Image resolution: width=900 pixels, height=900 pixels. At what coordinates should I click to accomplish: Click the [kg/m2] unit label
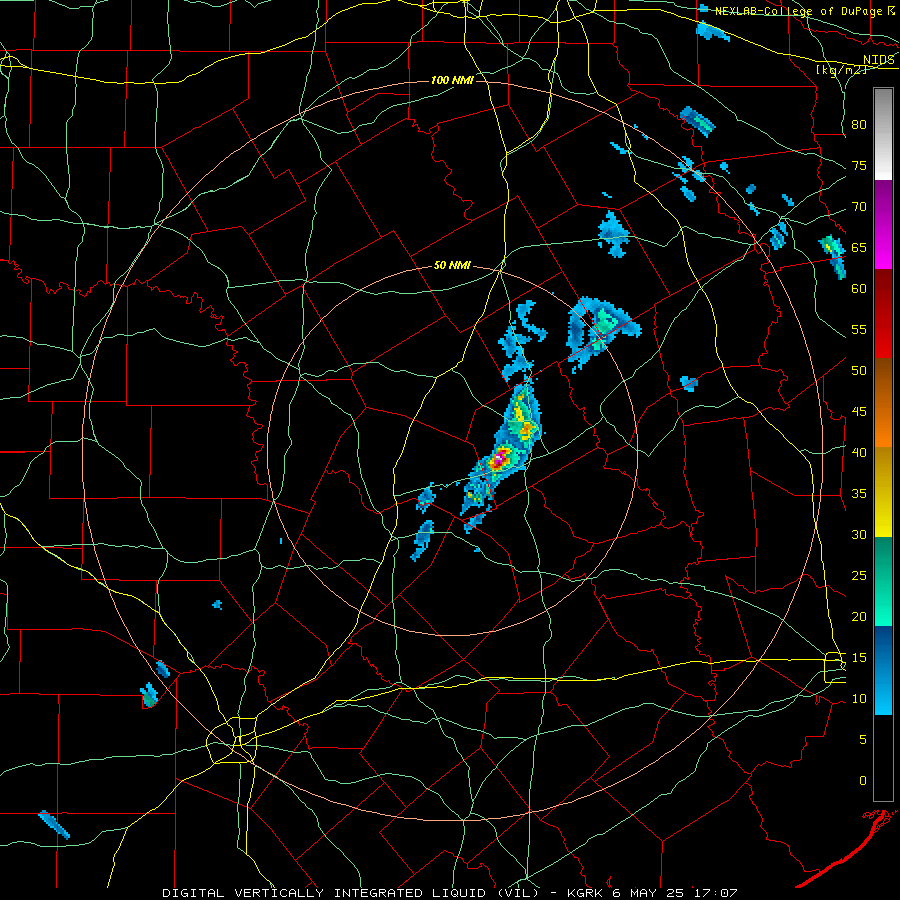(841, 70)
